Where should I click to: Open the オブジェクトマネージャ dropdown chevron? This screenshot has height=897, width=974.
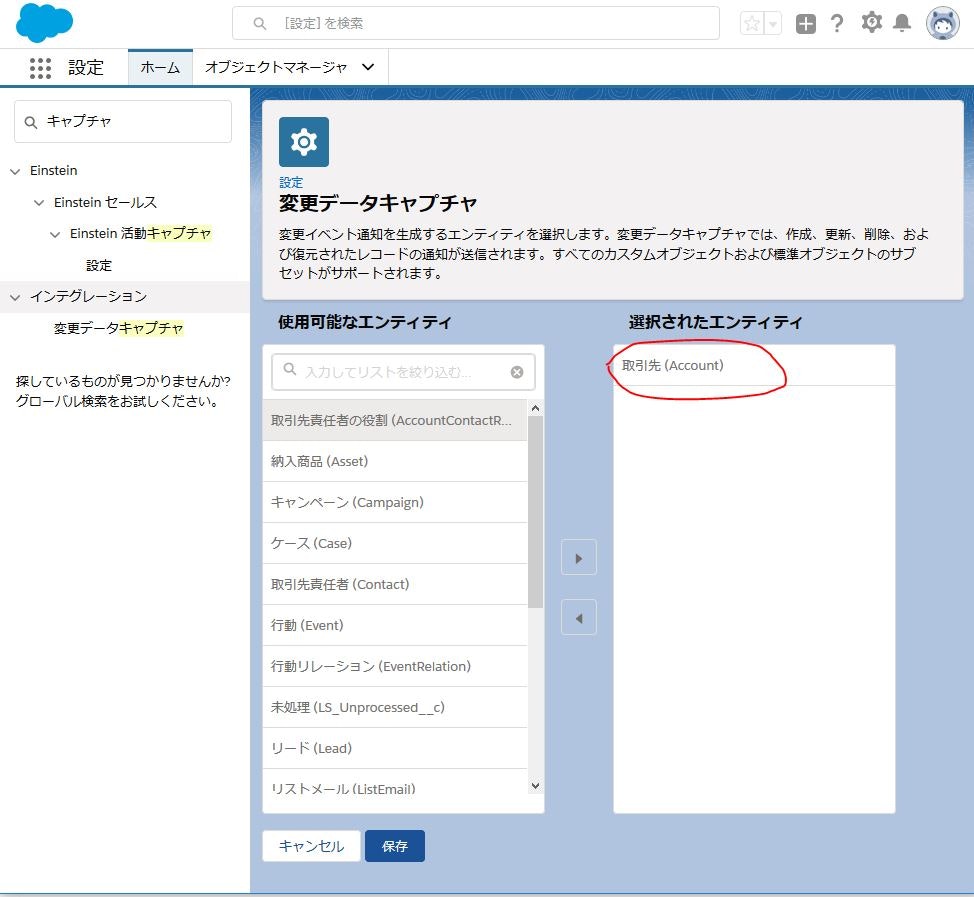pos(367,67)
